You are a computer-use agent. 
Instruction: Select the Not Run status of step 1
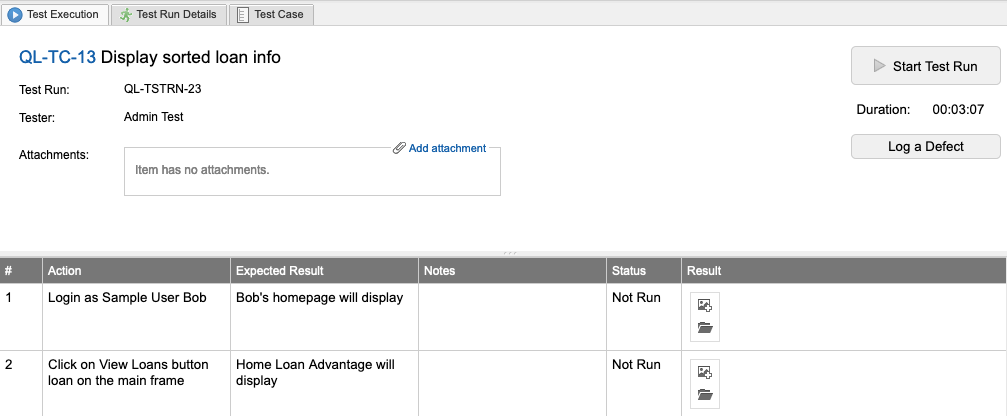coord(636,298)
